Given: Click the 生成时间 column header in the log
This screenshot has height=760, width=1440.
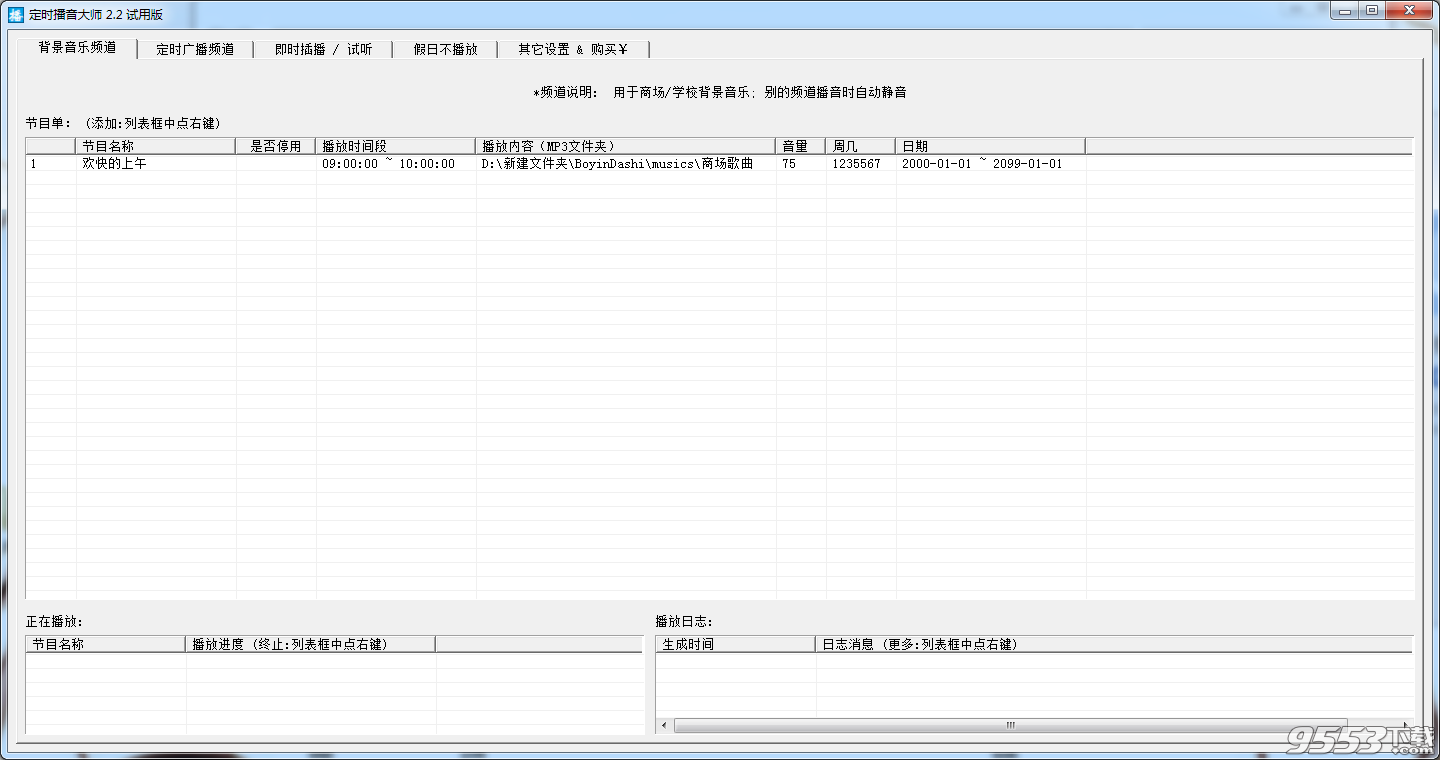Looking at the screenshot, I should click(736, 644).
